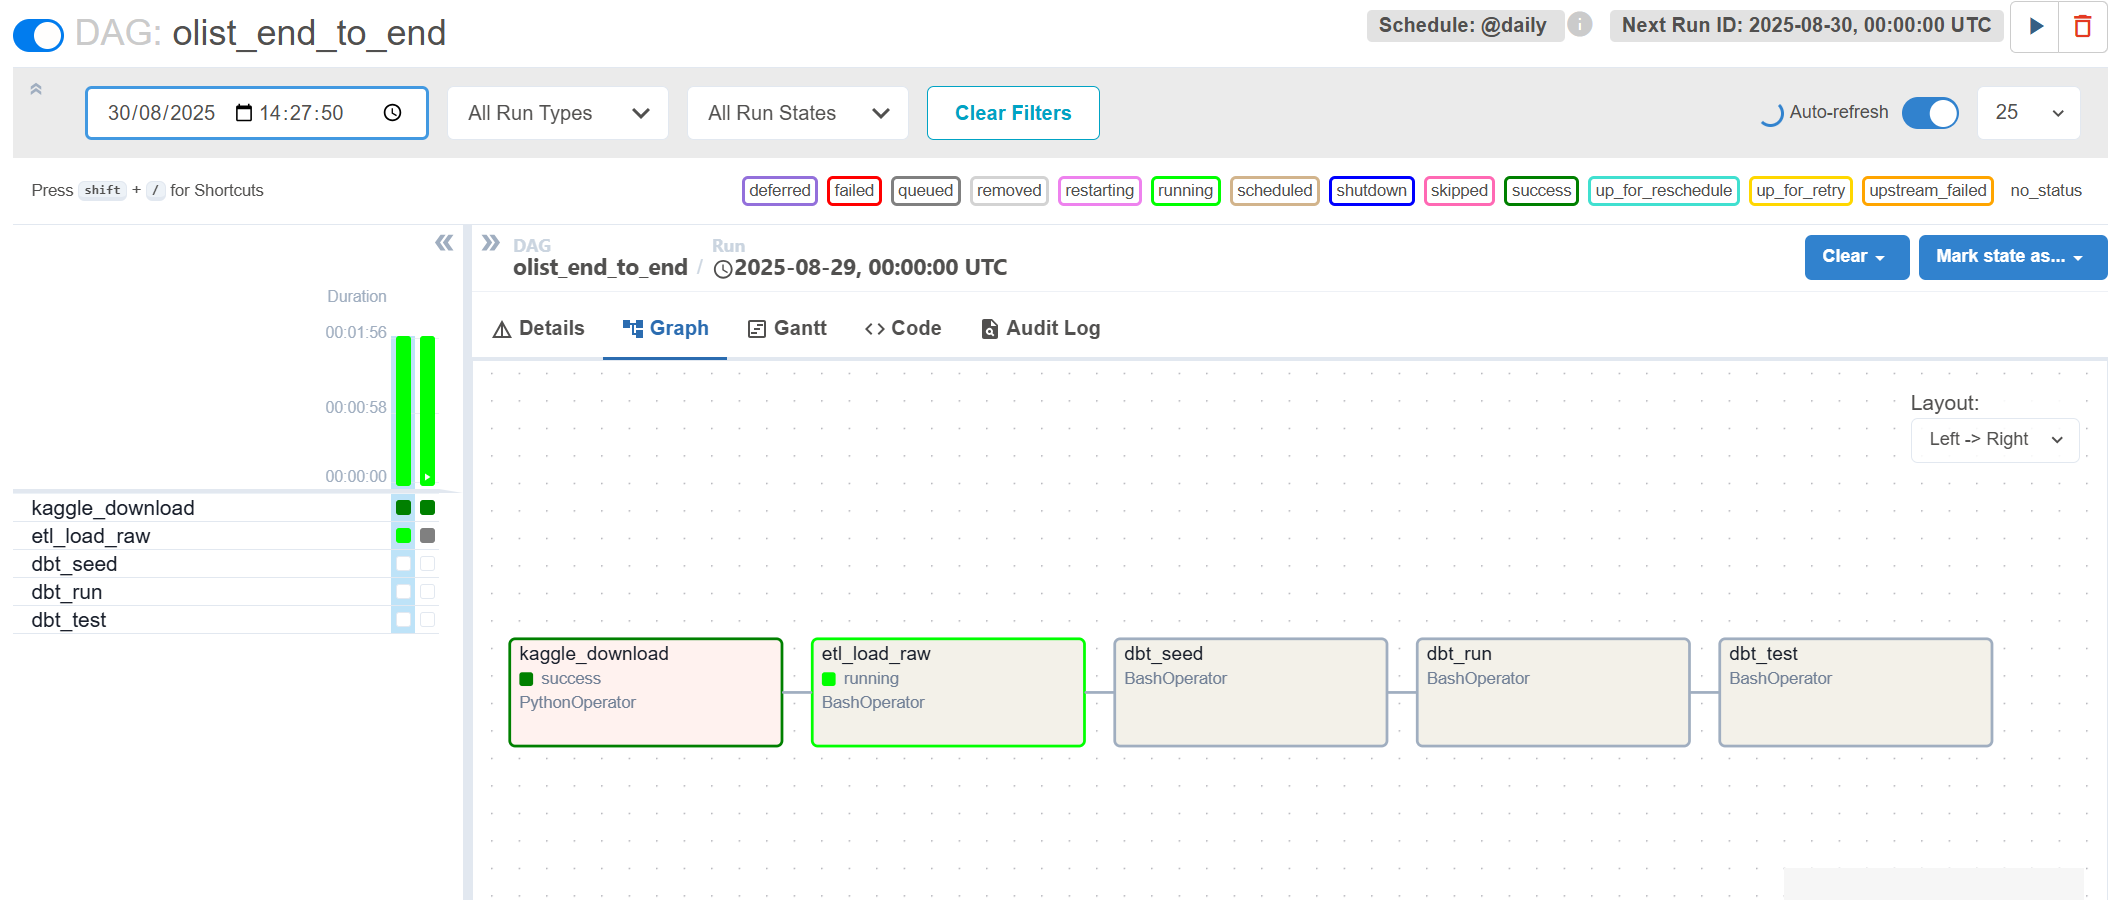Screen dimensions: 2118x900
Task: Click the schedule info icon
Action: [1580, 25]
